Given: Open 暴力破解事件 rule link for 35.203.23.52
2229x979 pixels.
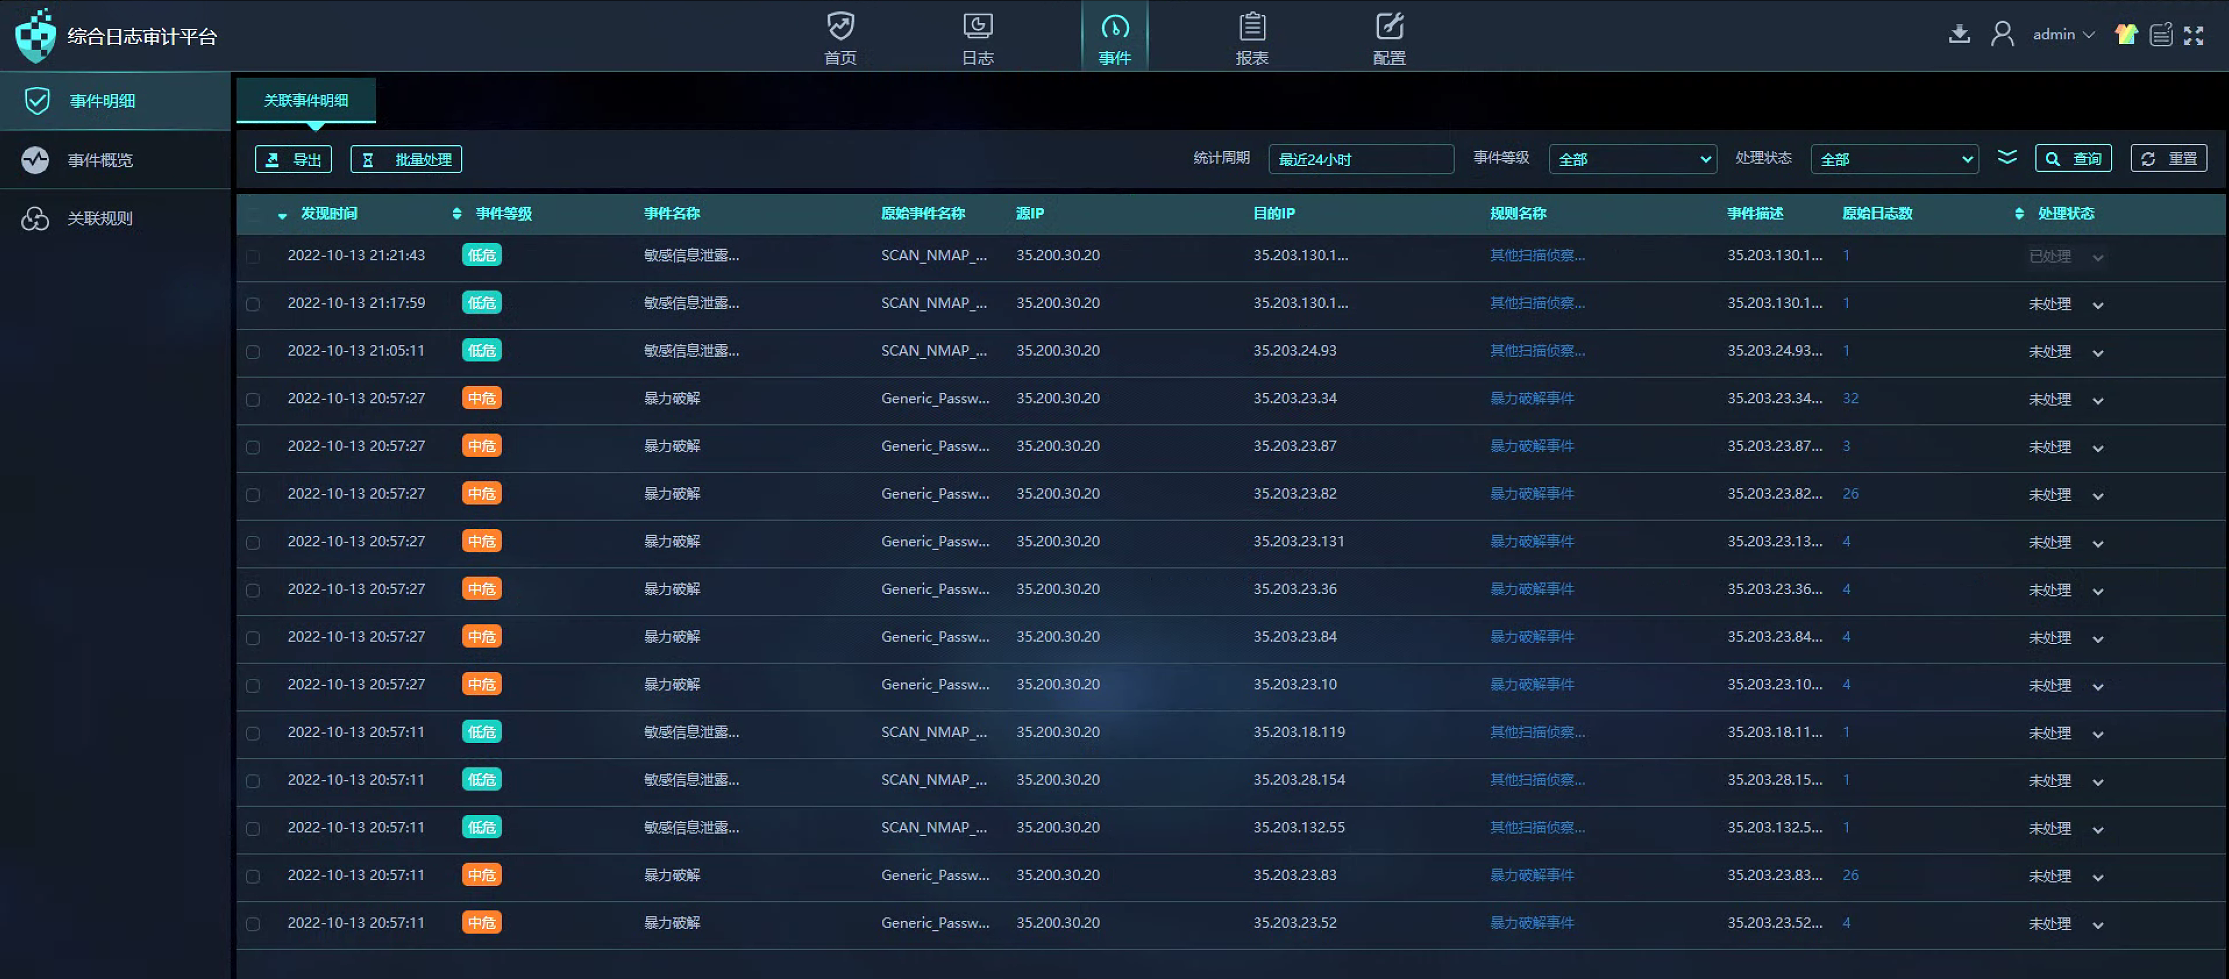Looking at the screenshot, I should click(1532, 922).
